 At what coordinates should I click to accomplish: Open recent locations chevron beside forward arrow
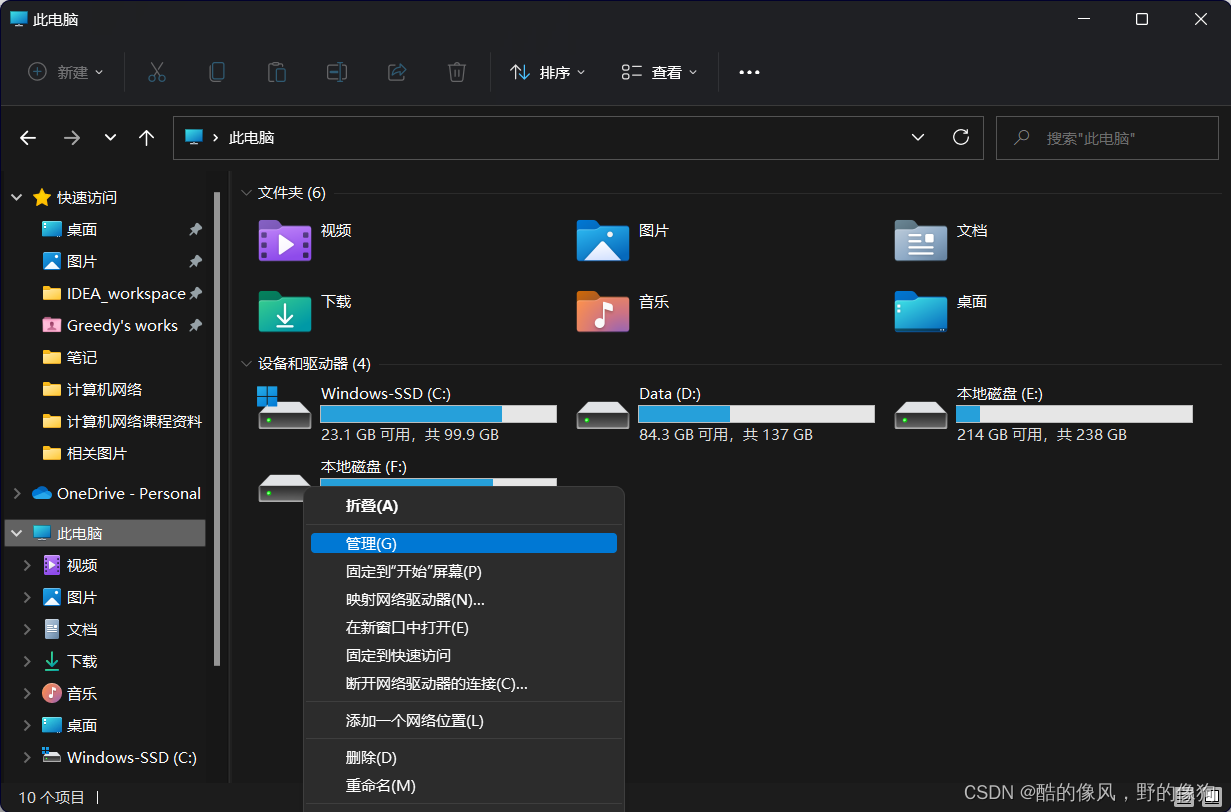pos(110,138)
